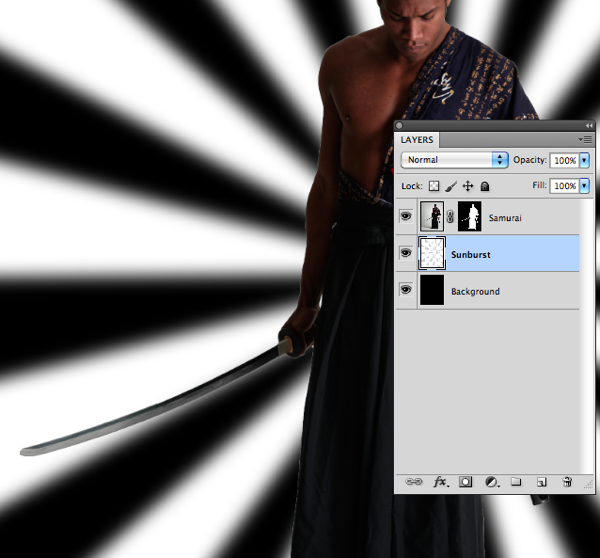
Task: Collapse the panel with double arrows
Action: pos(589,126)
